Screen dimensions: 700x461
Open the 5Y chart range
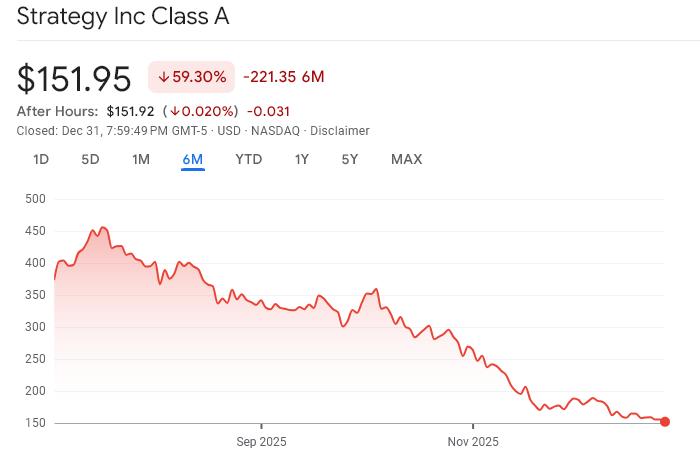349,159
